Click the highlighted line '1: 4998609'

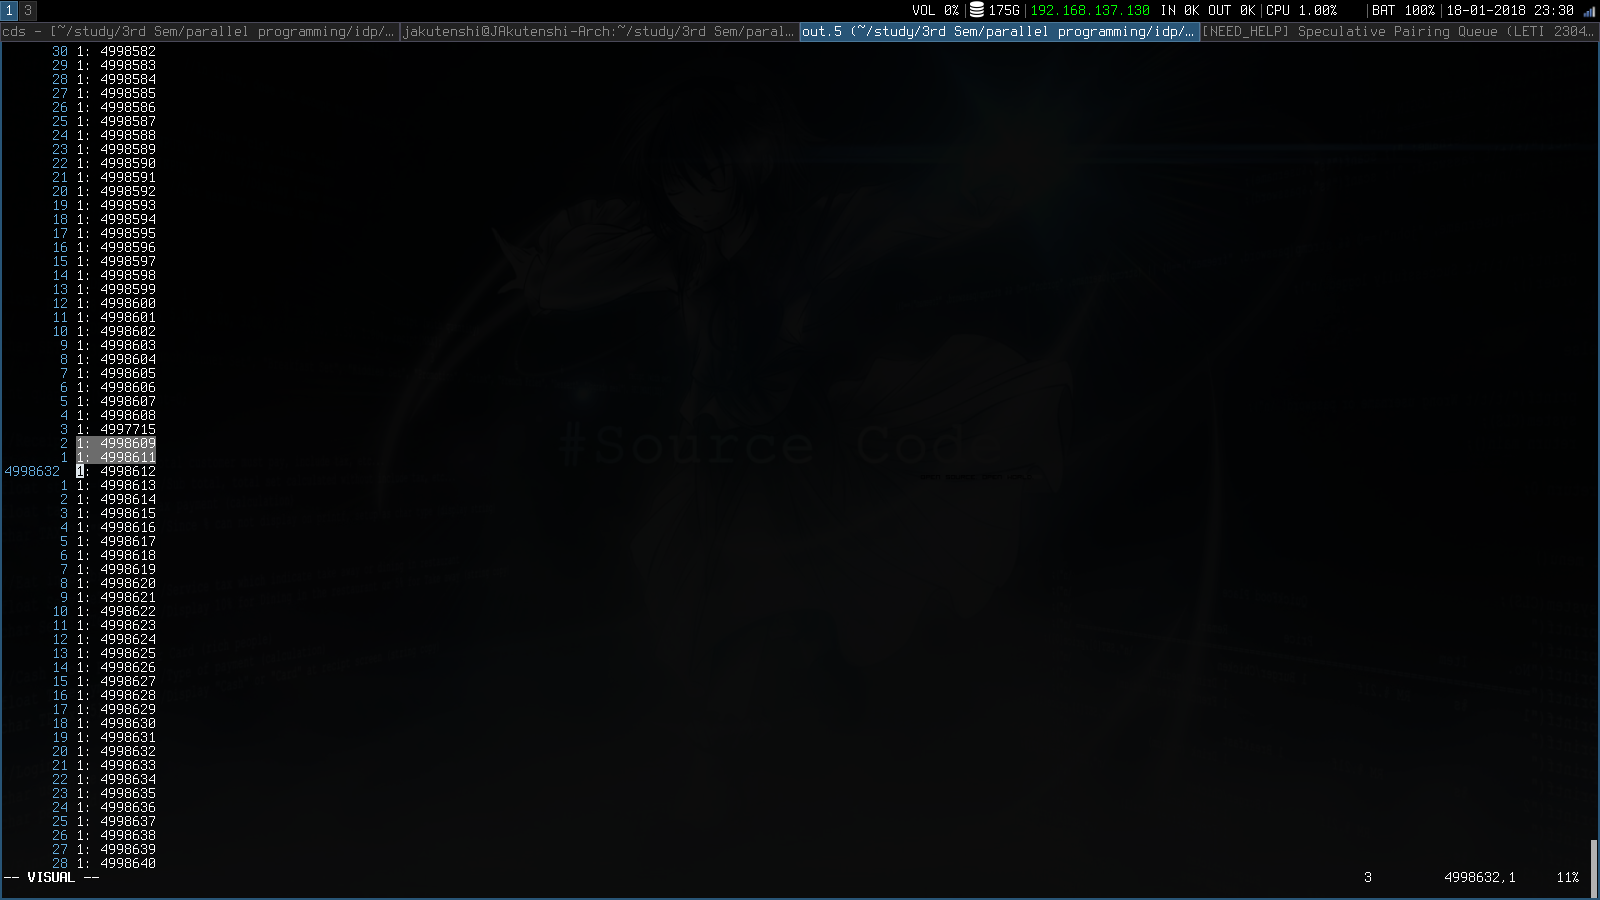point(116,443)
